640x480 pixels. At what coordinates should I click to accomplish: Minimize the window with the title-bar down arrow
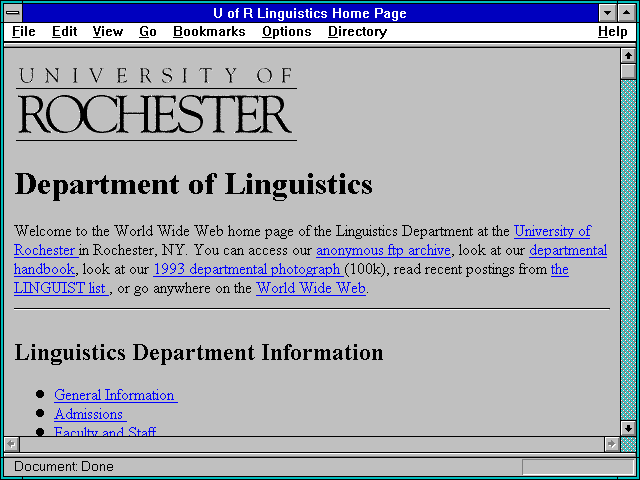(x=608, y=13)
